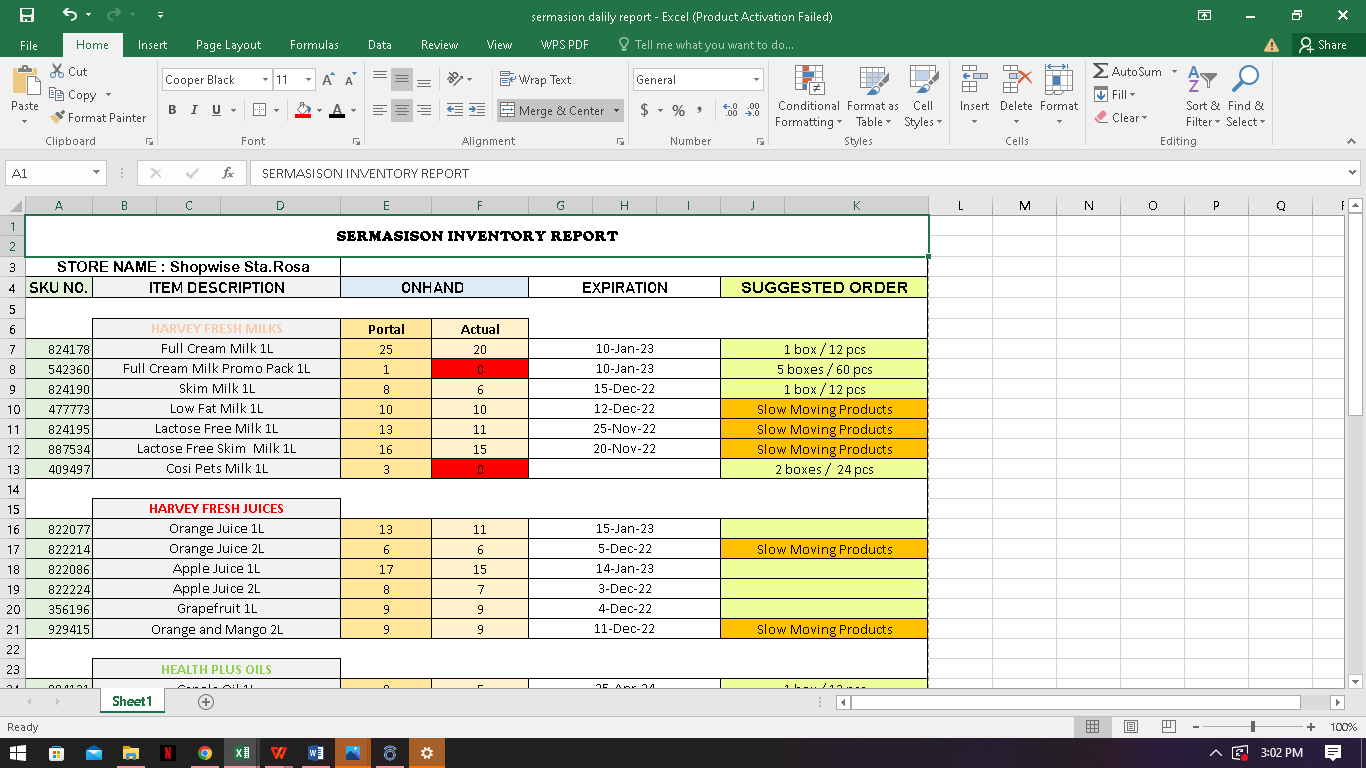Image resolution: width=1366 pixels, height=768 pixels.
Task: Expand the Merge & Center dropdown arrow
Action: pos(616,110)
